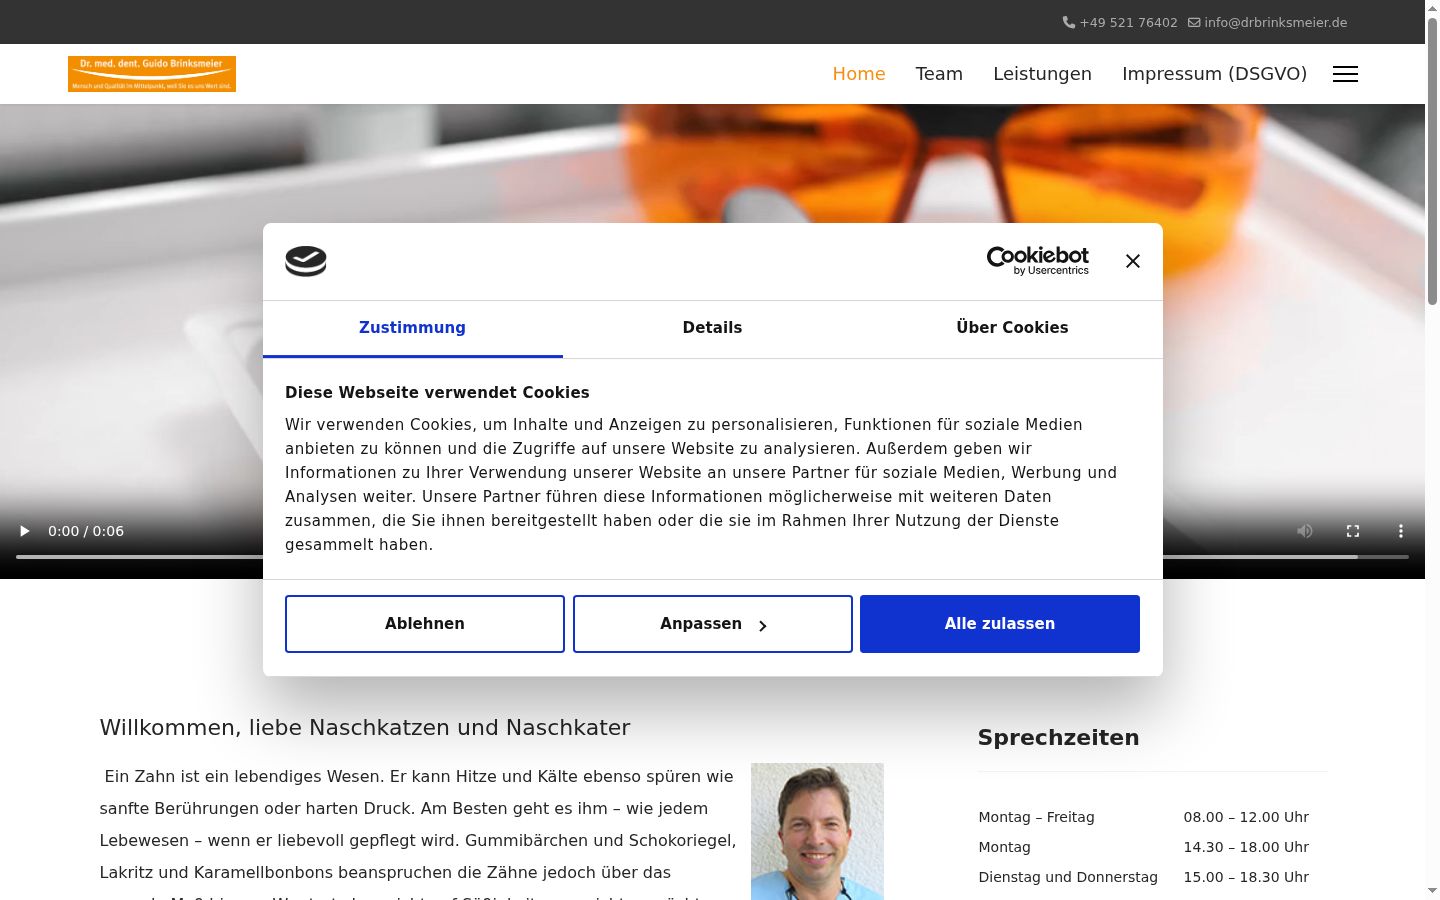Go to Home in navigation
This screenshot has width=1440, height=900.
[859, 74]
